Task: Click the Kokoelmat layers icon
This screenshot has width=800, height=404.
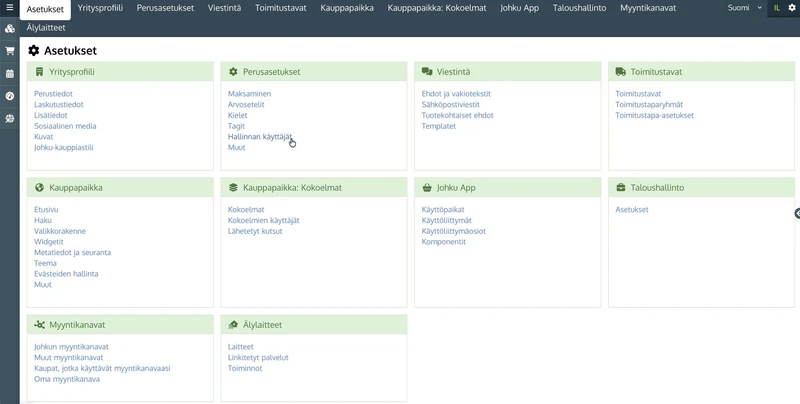Action: (233, 187)
